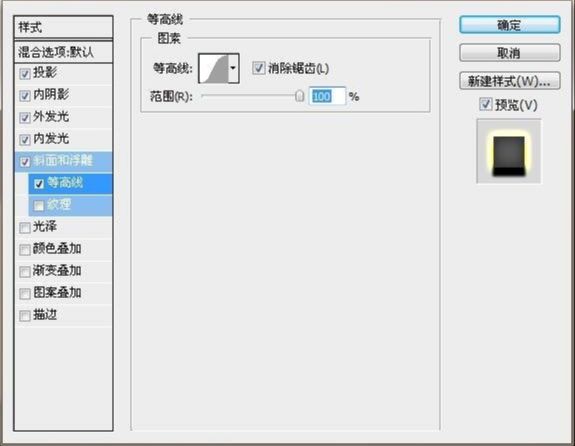575x446 pixels.
Task: Enable the 纹理 texture checkbox
Action: point(39,206)
